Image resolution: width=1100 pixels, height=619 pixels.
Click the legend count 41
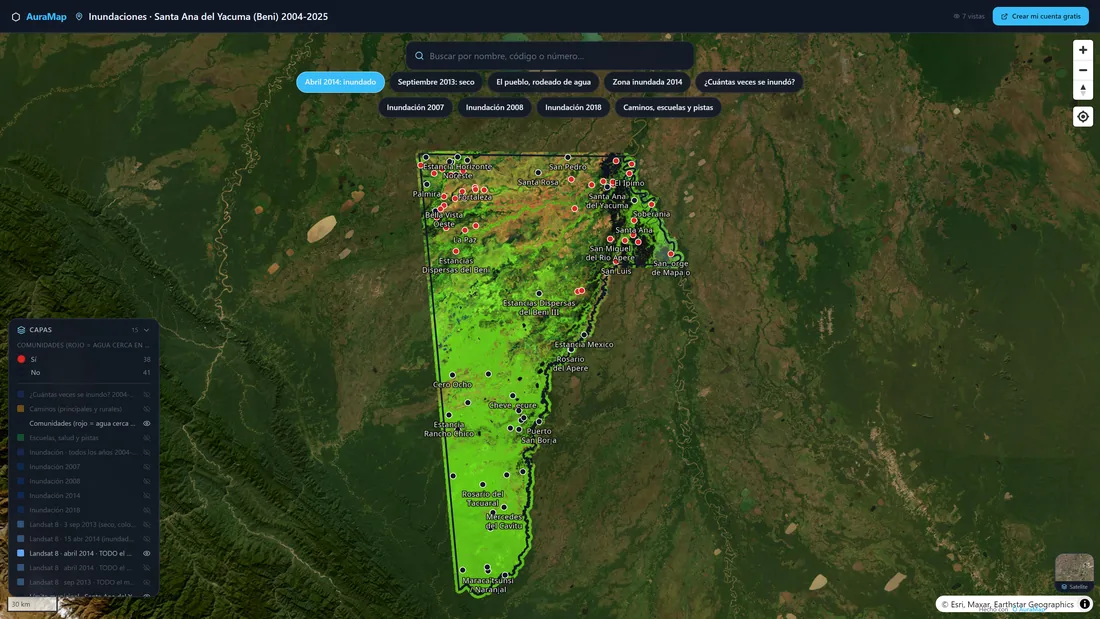(147, 373)
